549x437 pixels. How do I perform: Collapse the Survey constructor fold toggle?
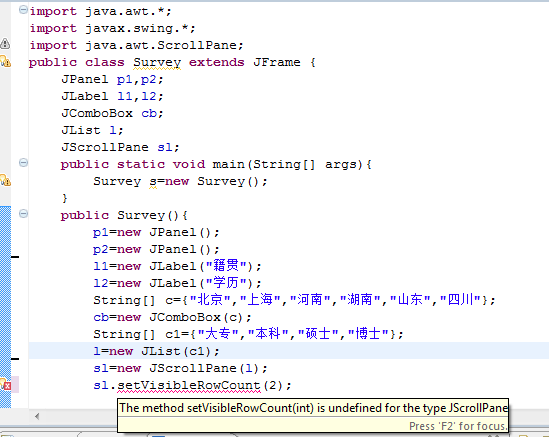coord(23,214)
